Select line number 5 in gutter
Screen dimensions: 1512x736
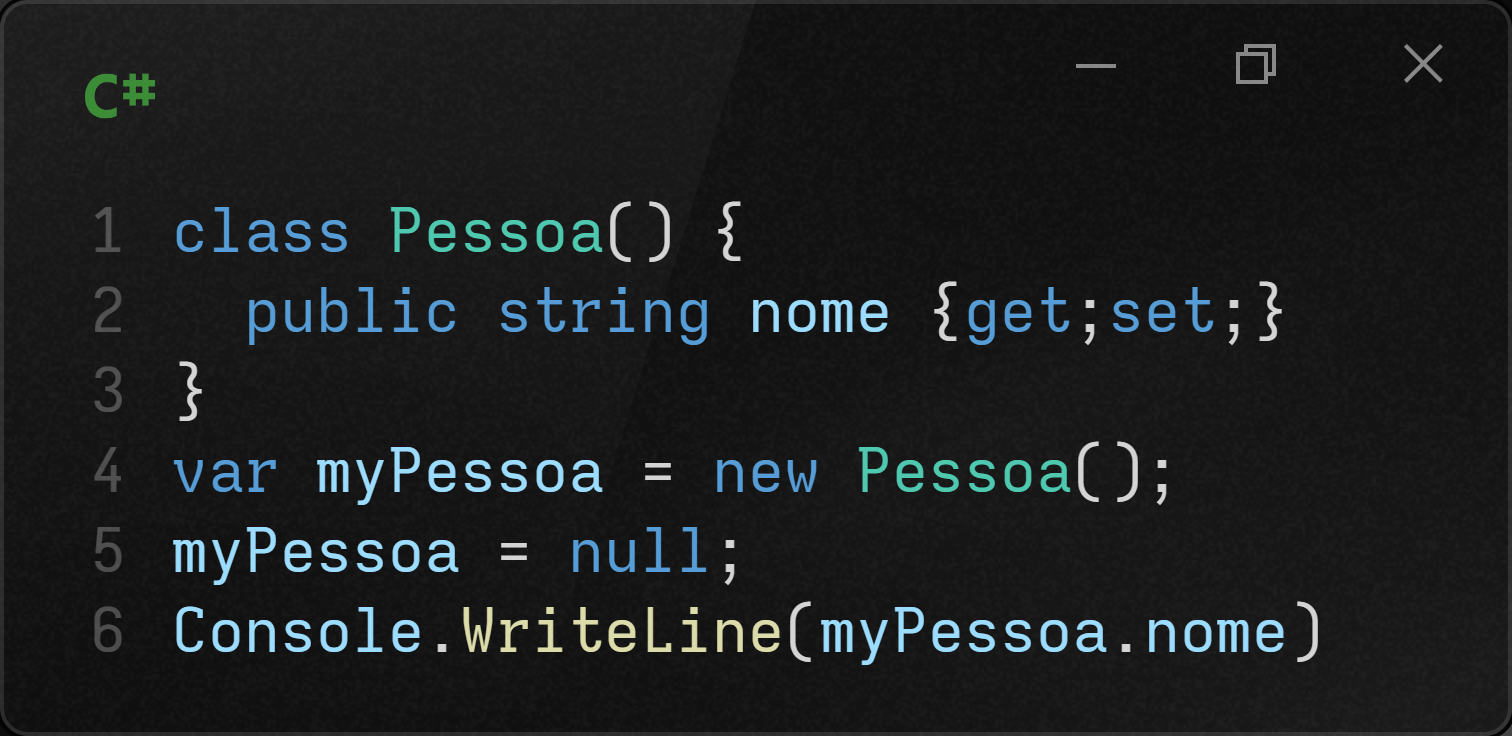pos(107,552)
